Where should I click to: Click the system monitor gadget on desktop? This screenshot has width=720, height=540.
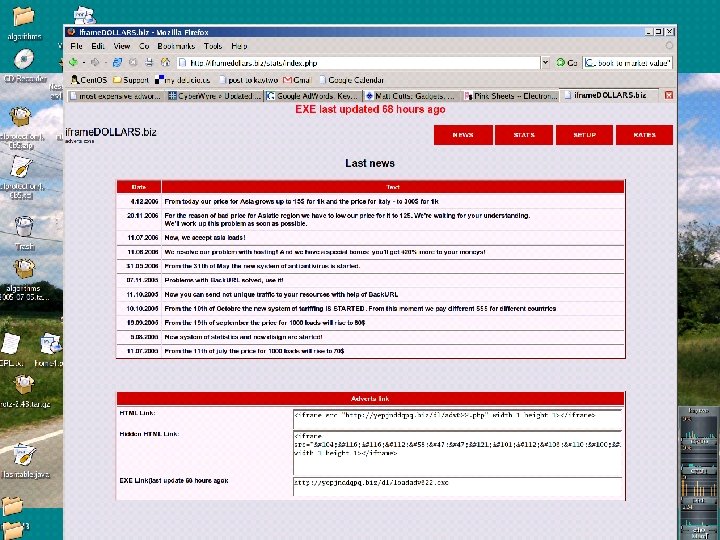(698, 473)
